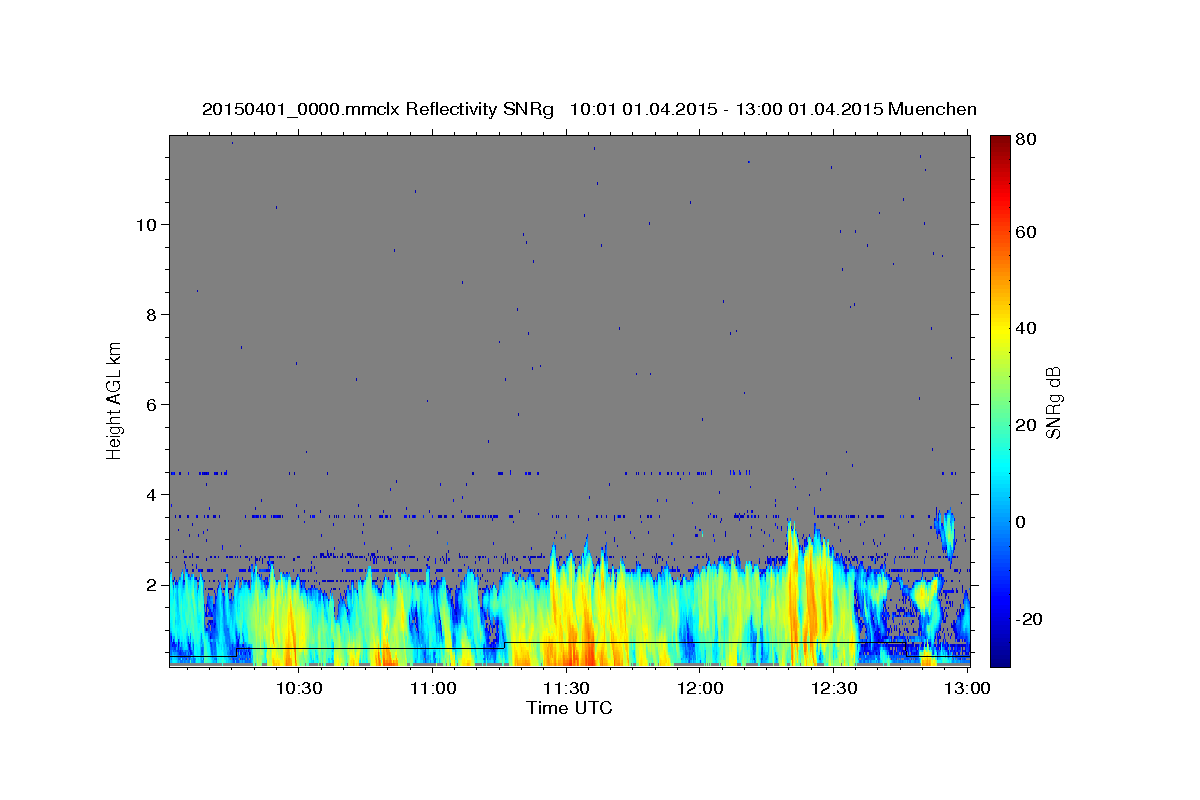Click the "Height AGL km" y-axis label
The width and height of the screenshot is (1200, 800).
(115, 400)
